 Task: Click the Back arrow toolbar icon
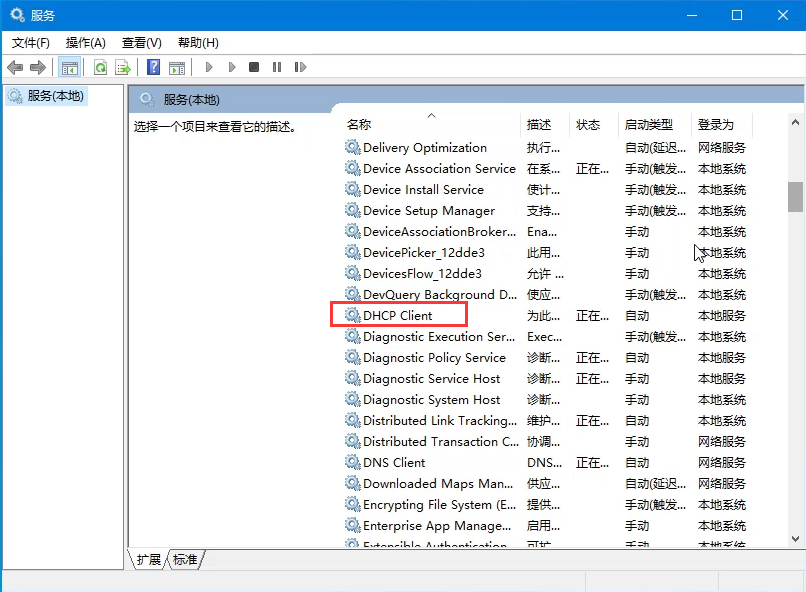15,67
